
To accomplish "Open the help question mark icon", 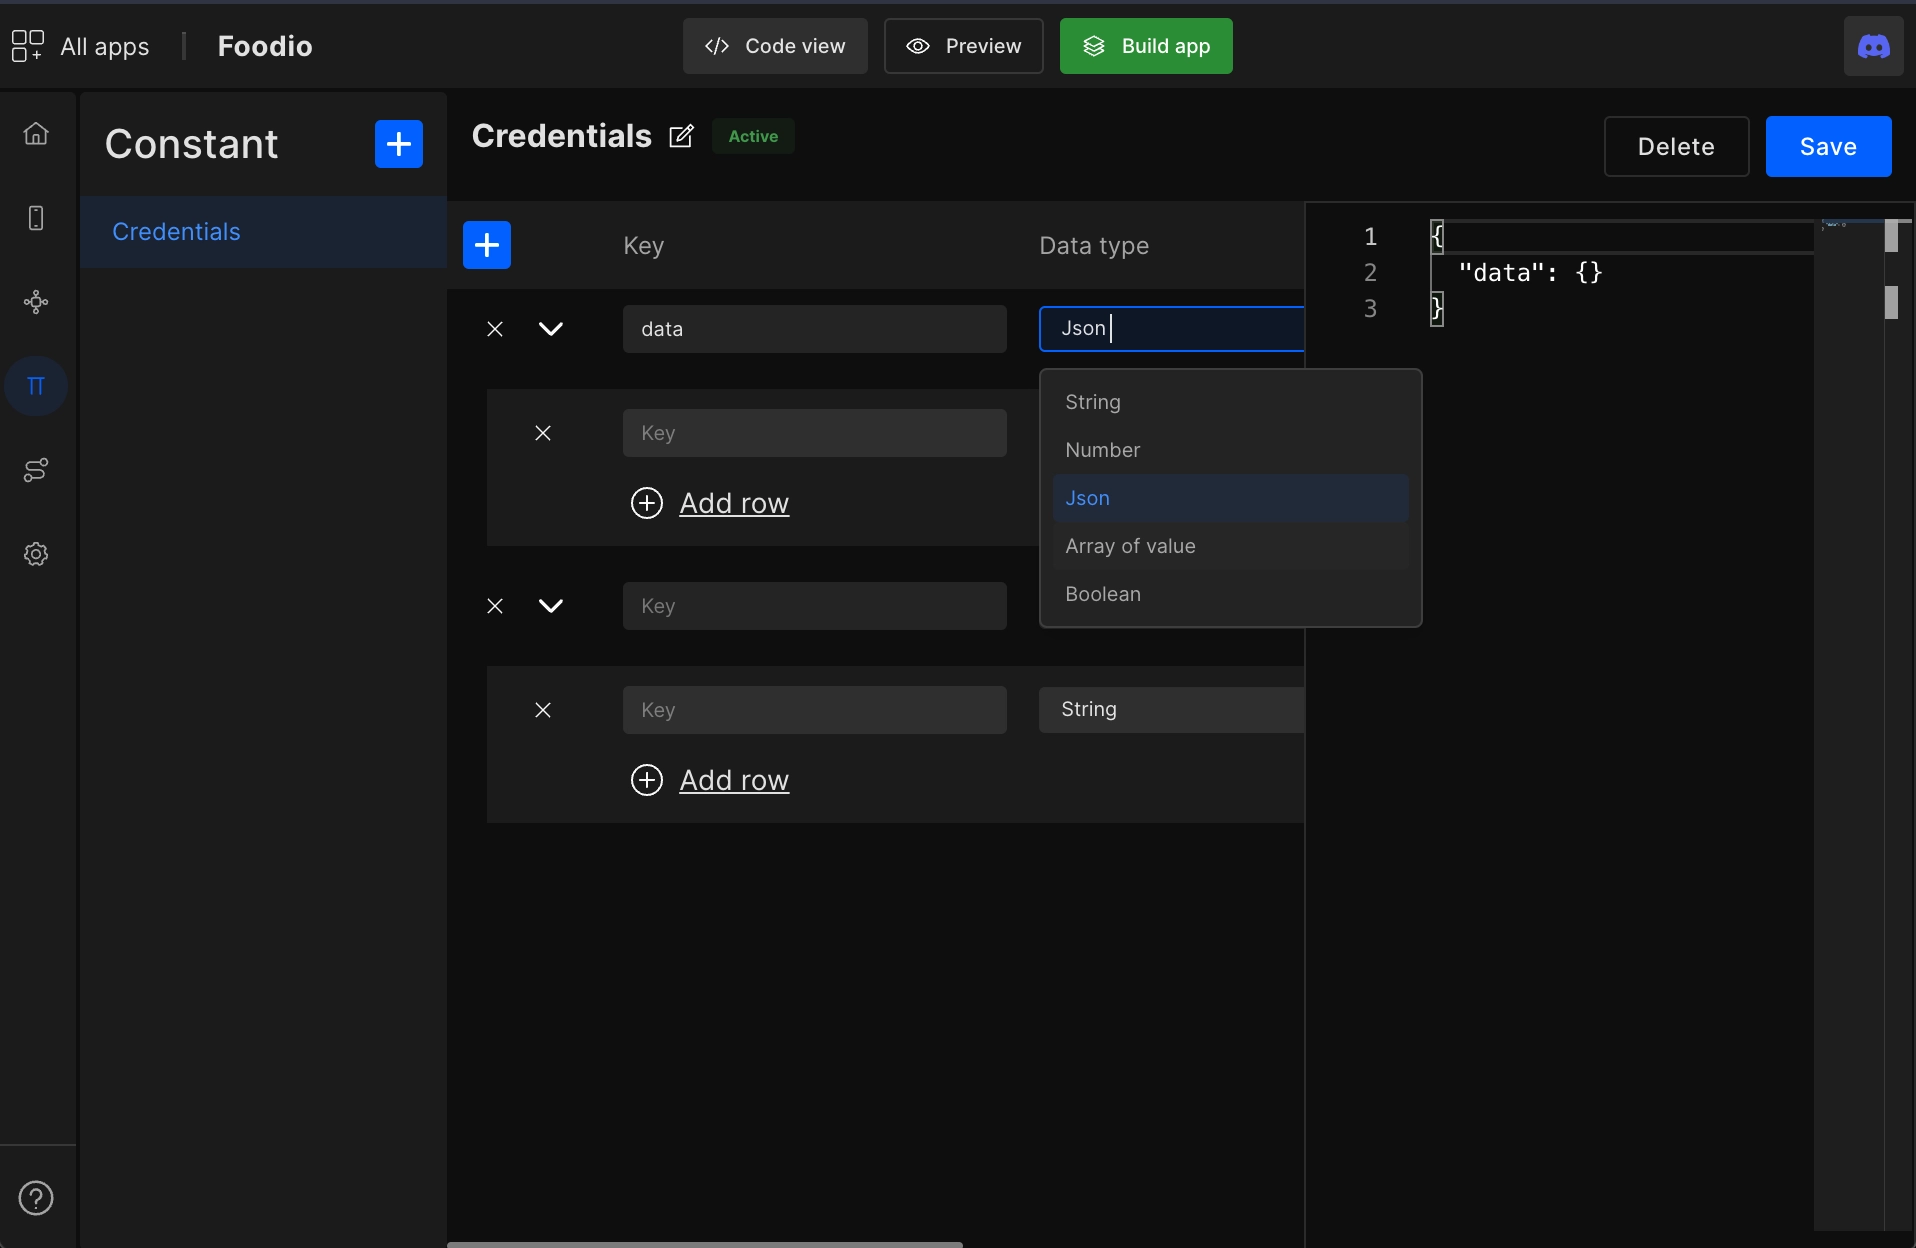I will pos(36,1198).
